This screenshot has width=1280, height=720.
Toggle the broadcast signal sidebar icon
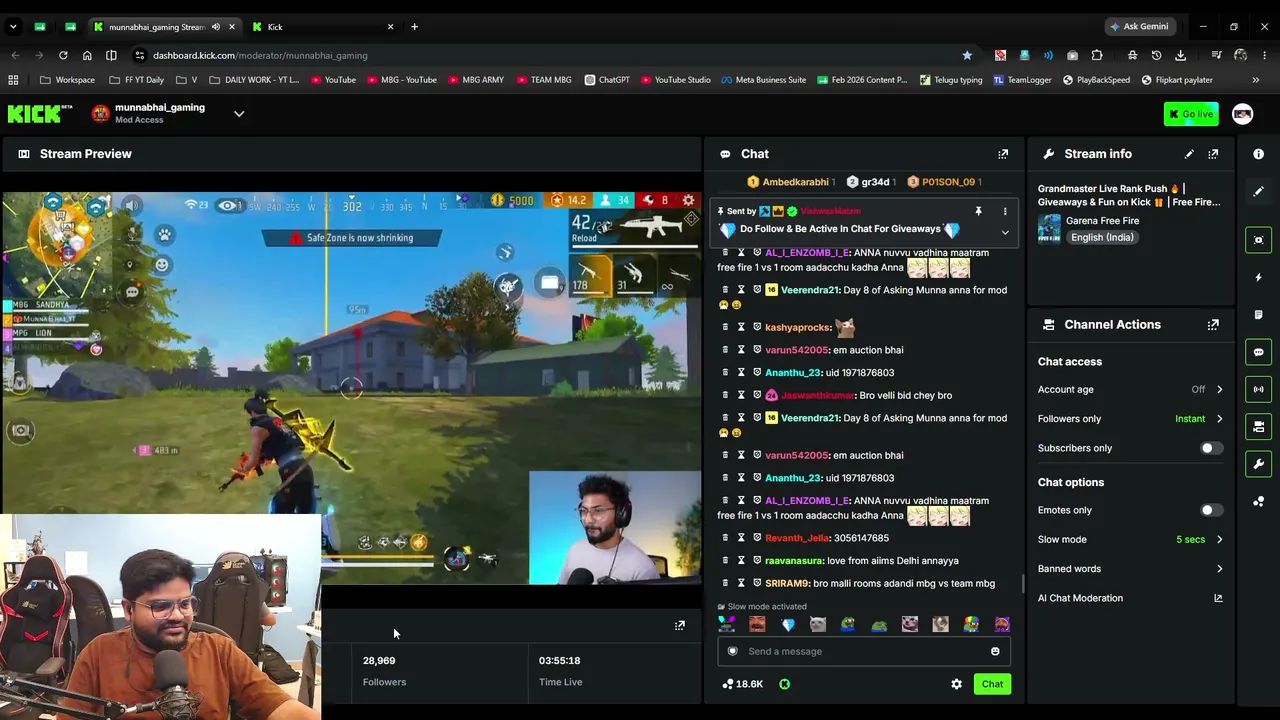click(x=1259, y=389)
